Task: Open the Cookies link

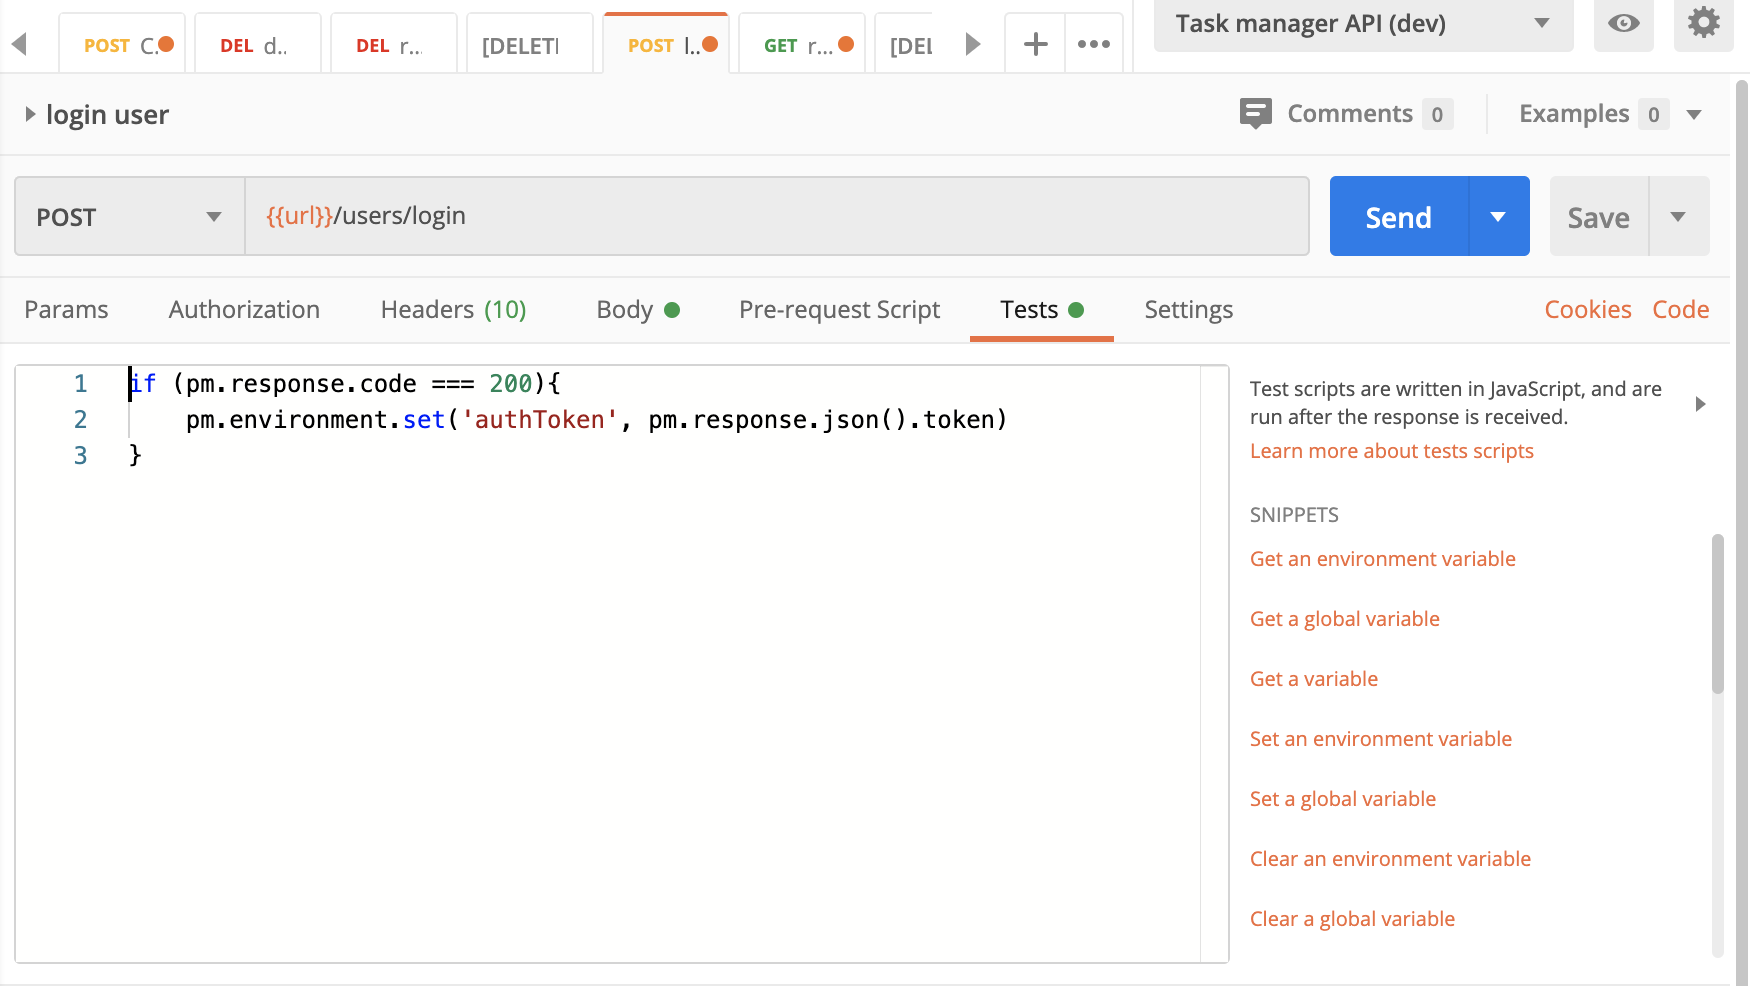Action: tap(1587, 310)
